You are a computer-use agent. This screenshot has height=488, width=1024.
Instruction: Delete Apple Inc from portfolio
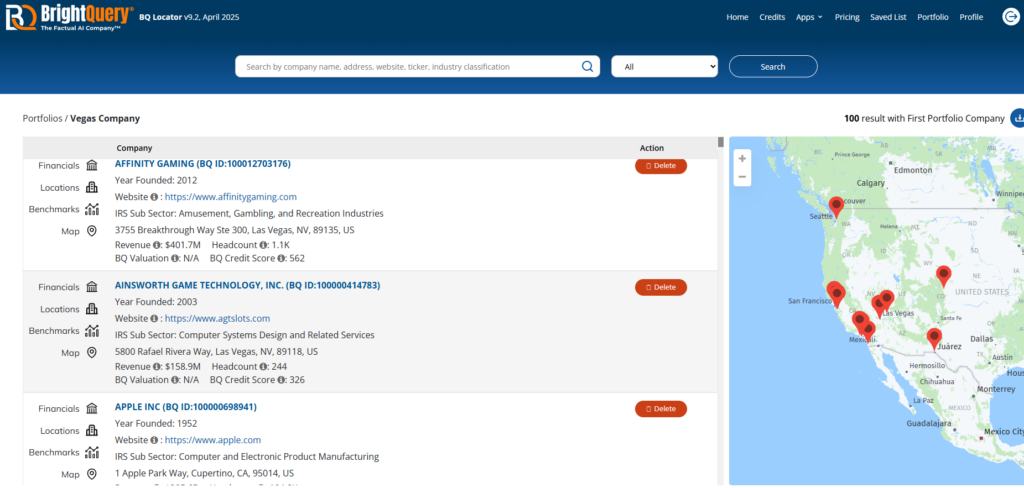point(661,409)
